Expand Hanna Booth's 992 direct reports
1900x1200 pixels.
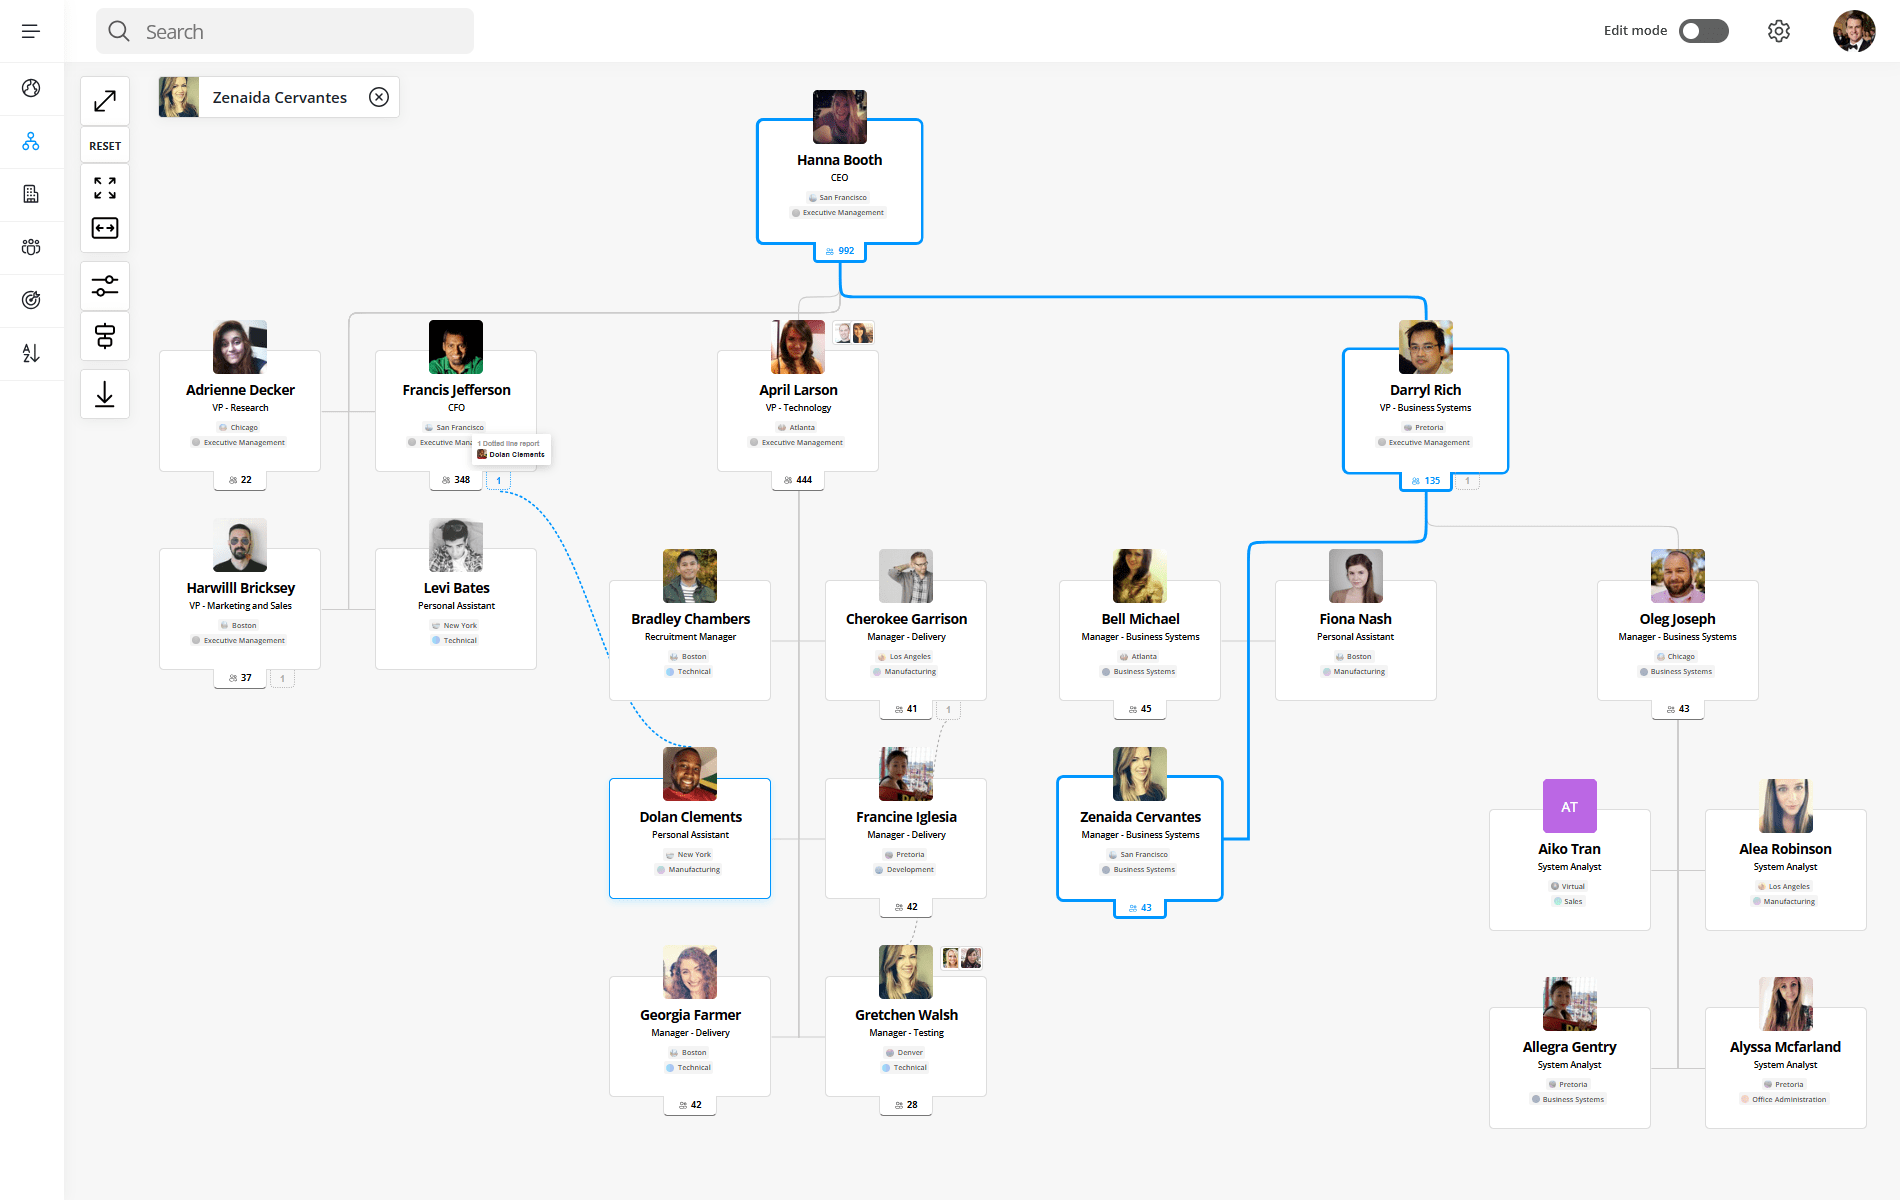[839, 250]
